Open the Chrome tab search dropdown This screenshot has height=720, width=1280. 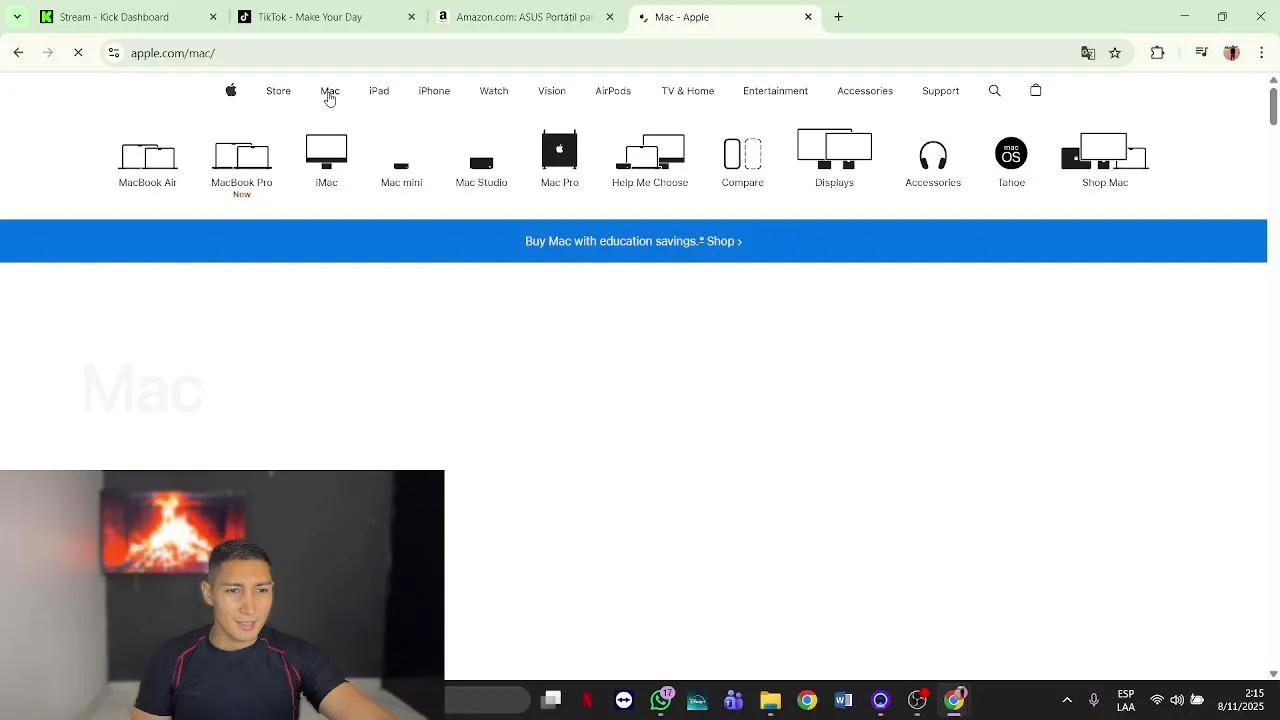point(17,17)
